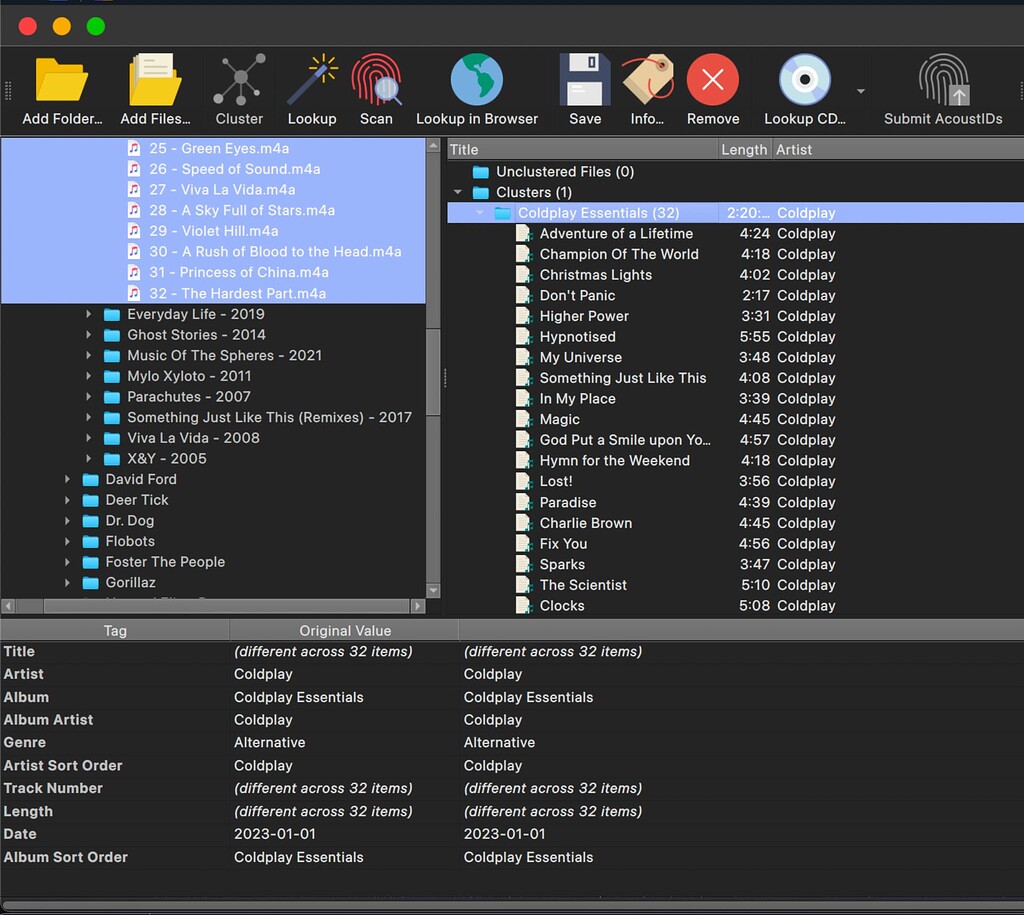
Task: Select the Album Sort Order tag row
Action: (x=512, y=857)
